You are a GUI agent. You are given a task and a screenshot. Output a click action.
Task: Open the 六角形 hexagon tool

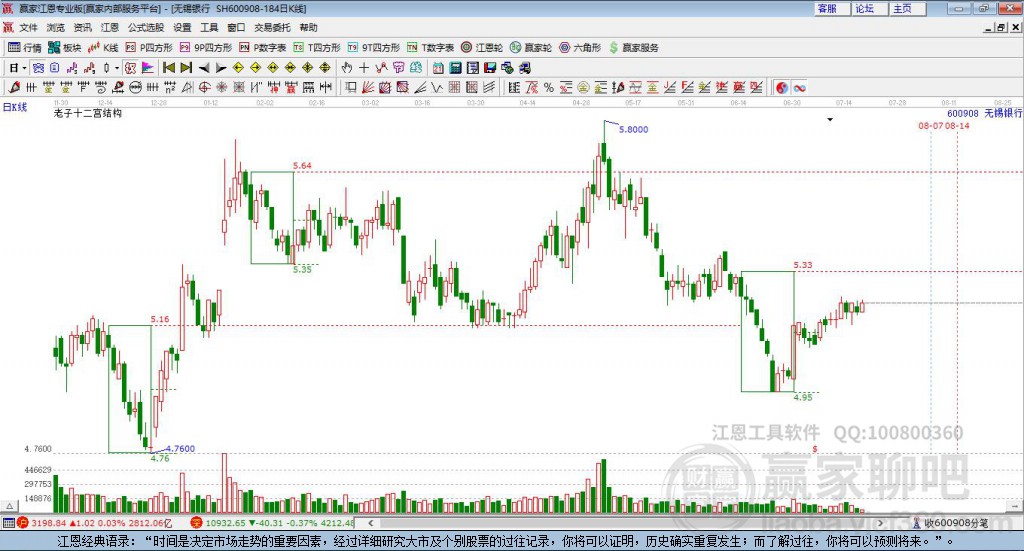580,48
